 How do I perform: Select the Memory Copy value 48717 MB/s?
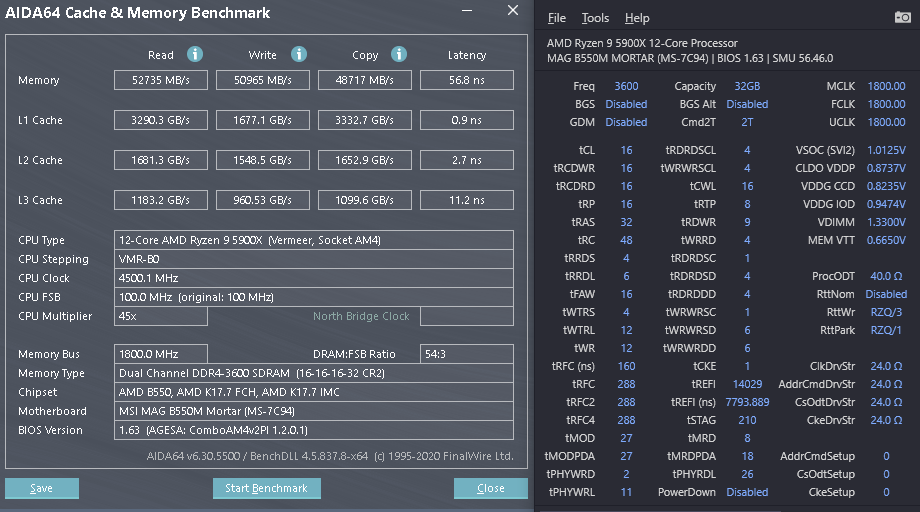click(364, 80)
